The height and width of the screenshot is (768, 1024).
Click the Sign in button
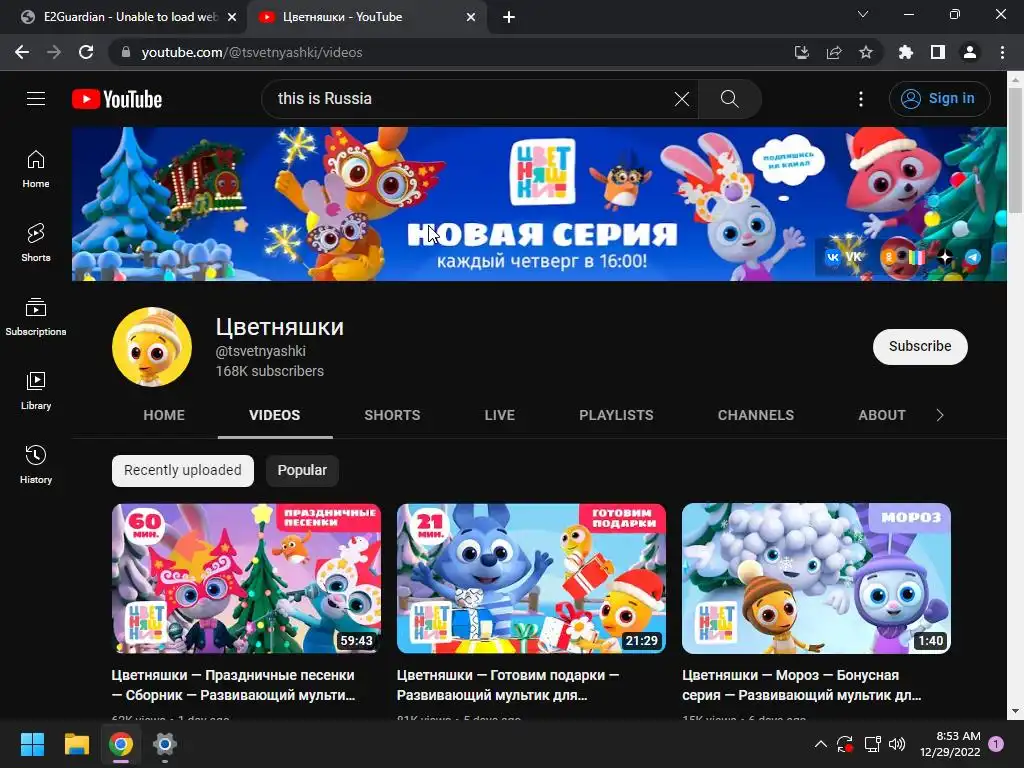point(938,99)
